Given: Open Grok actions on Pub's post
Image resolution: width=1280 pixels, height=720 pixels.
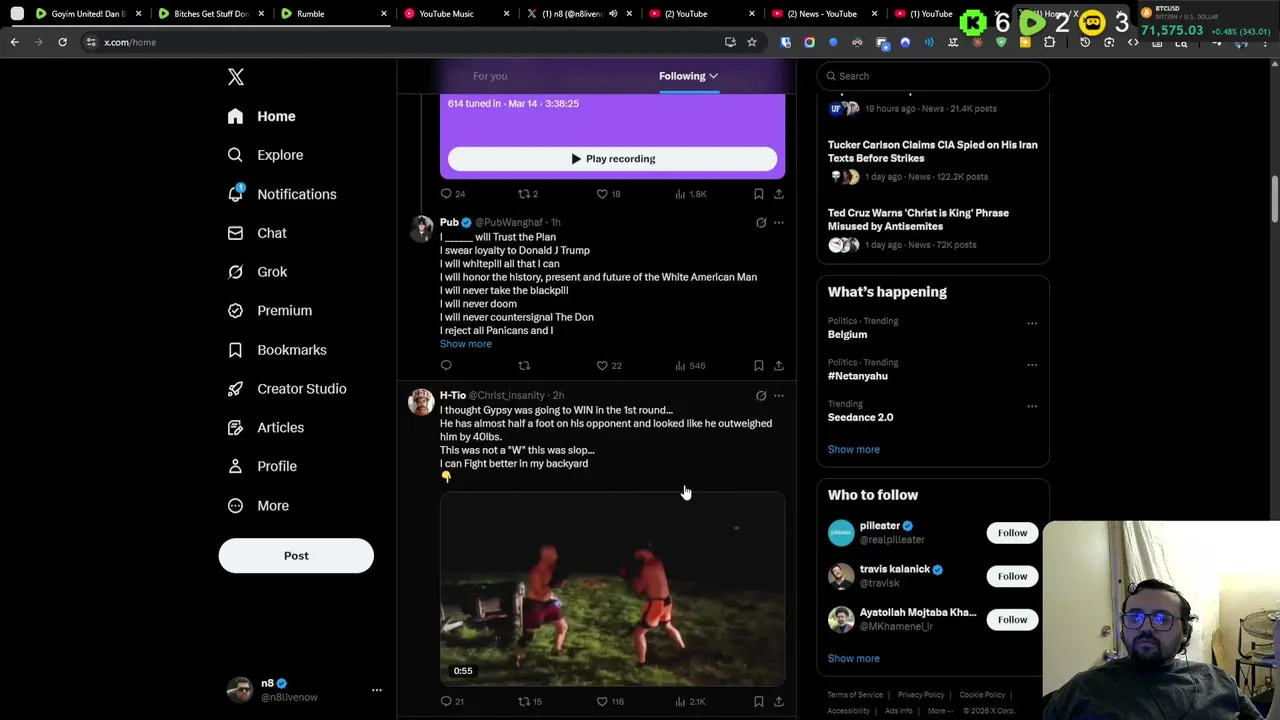Looking at the screenshot, I should tap(761, 223).
